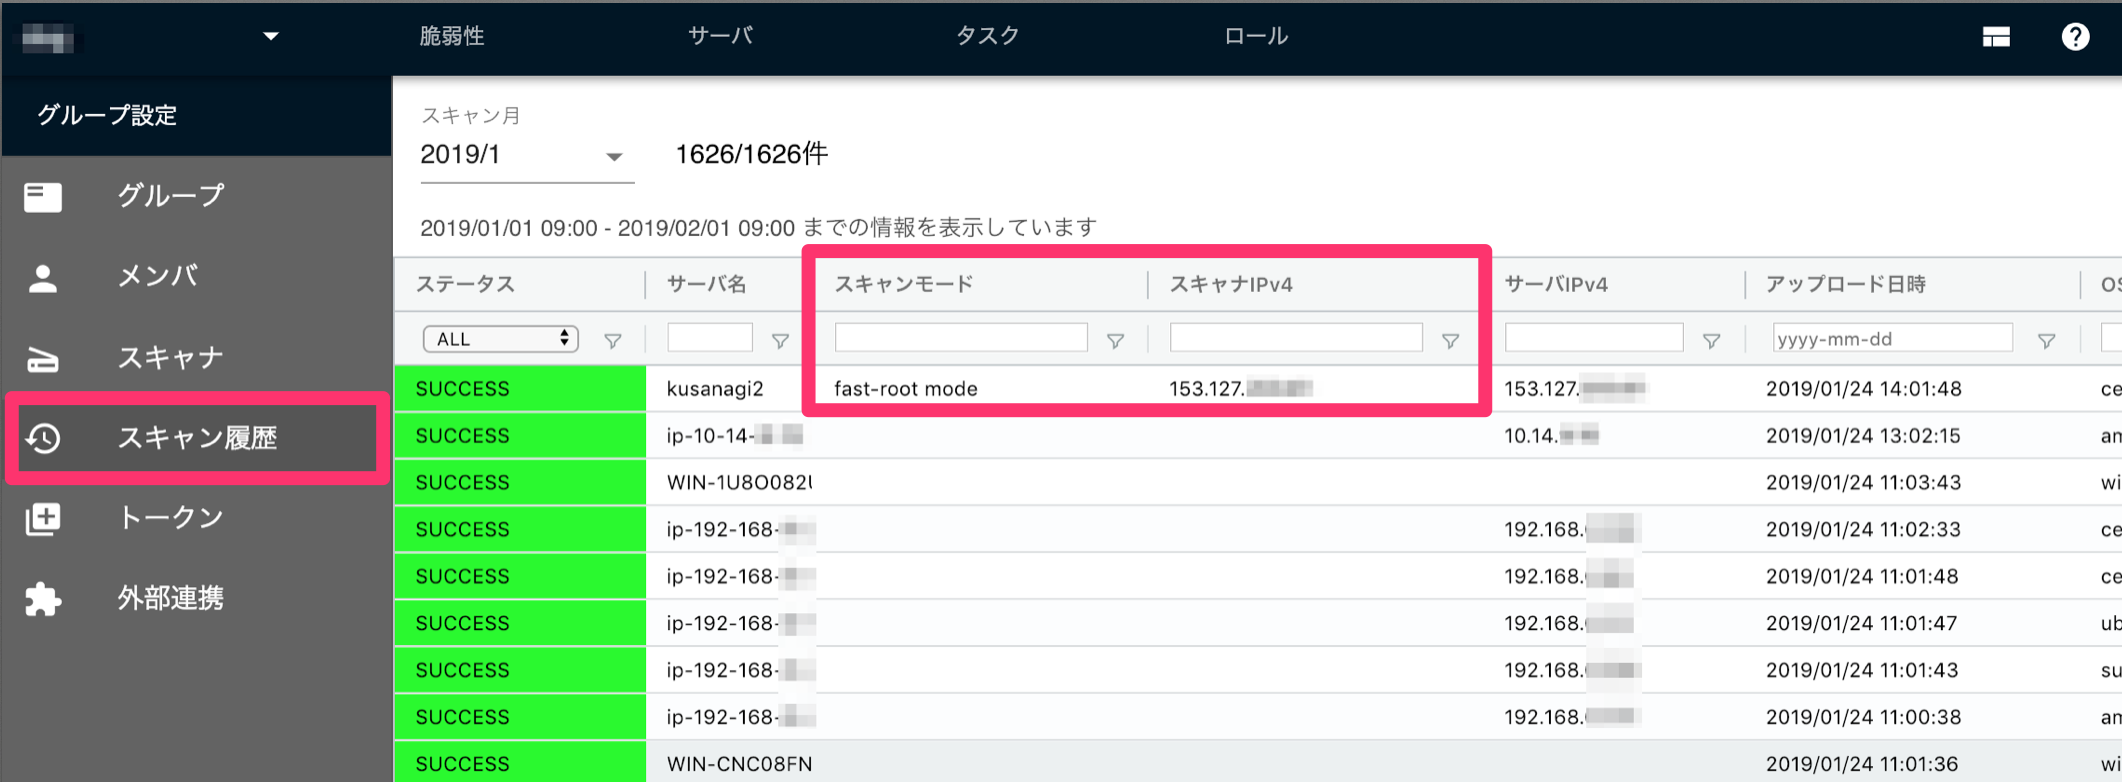The height and width of the screenshot is (782, 2122).
Task: Open the ロール top menu
Action: point(1256,36)
